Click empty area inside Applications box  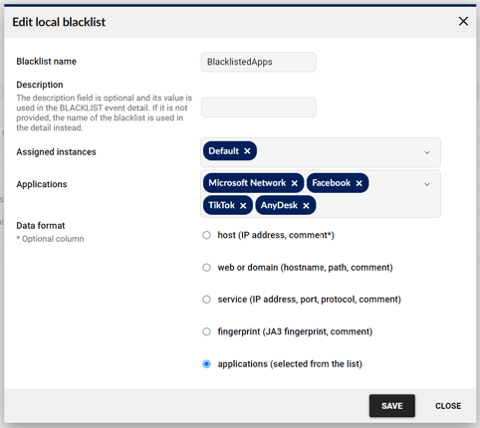[x=377, y=205]
